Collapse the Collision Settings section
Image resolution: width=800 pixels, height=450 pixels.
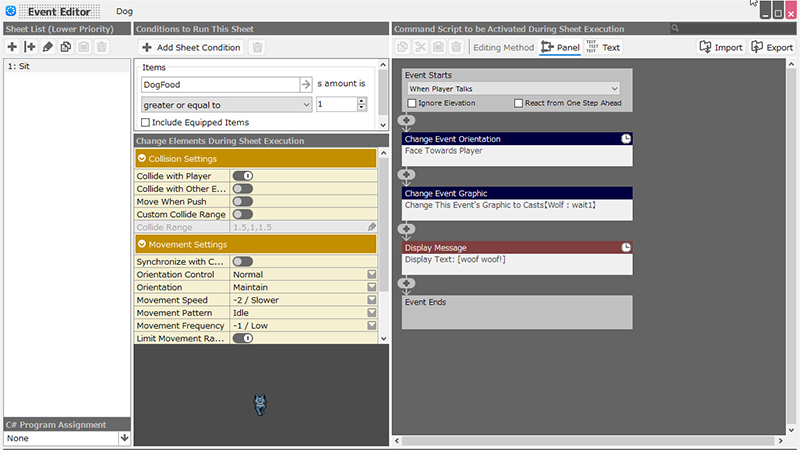click(142, 158)
